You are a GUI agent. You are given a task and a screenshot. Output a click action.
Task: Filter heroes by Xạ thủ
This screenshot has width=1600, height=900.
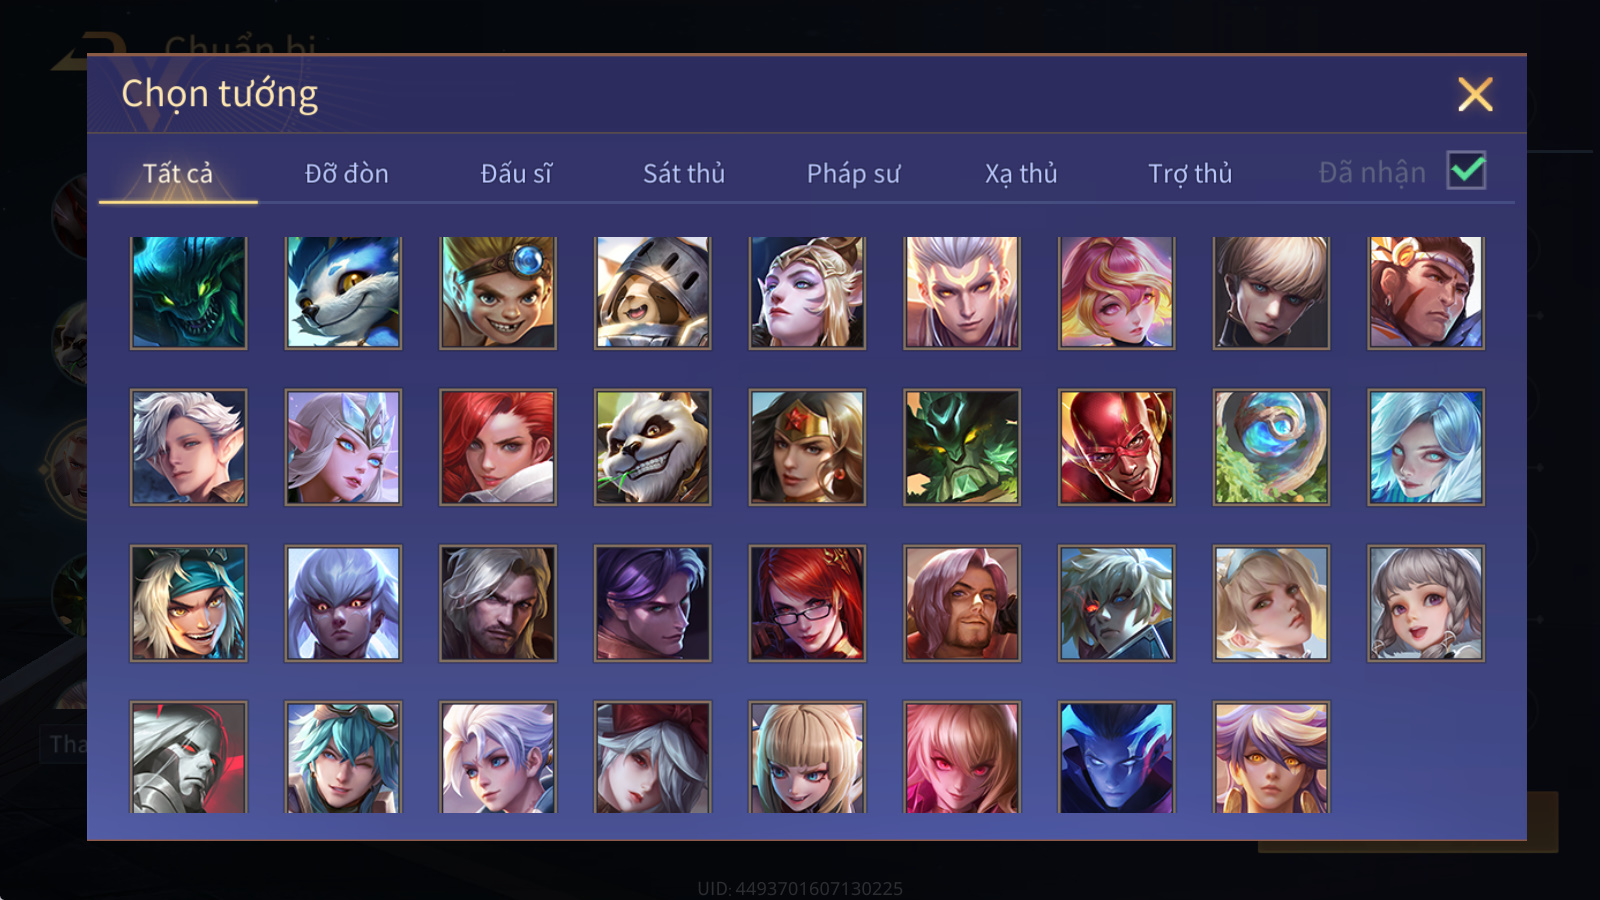[x=1021, y=174]
